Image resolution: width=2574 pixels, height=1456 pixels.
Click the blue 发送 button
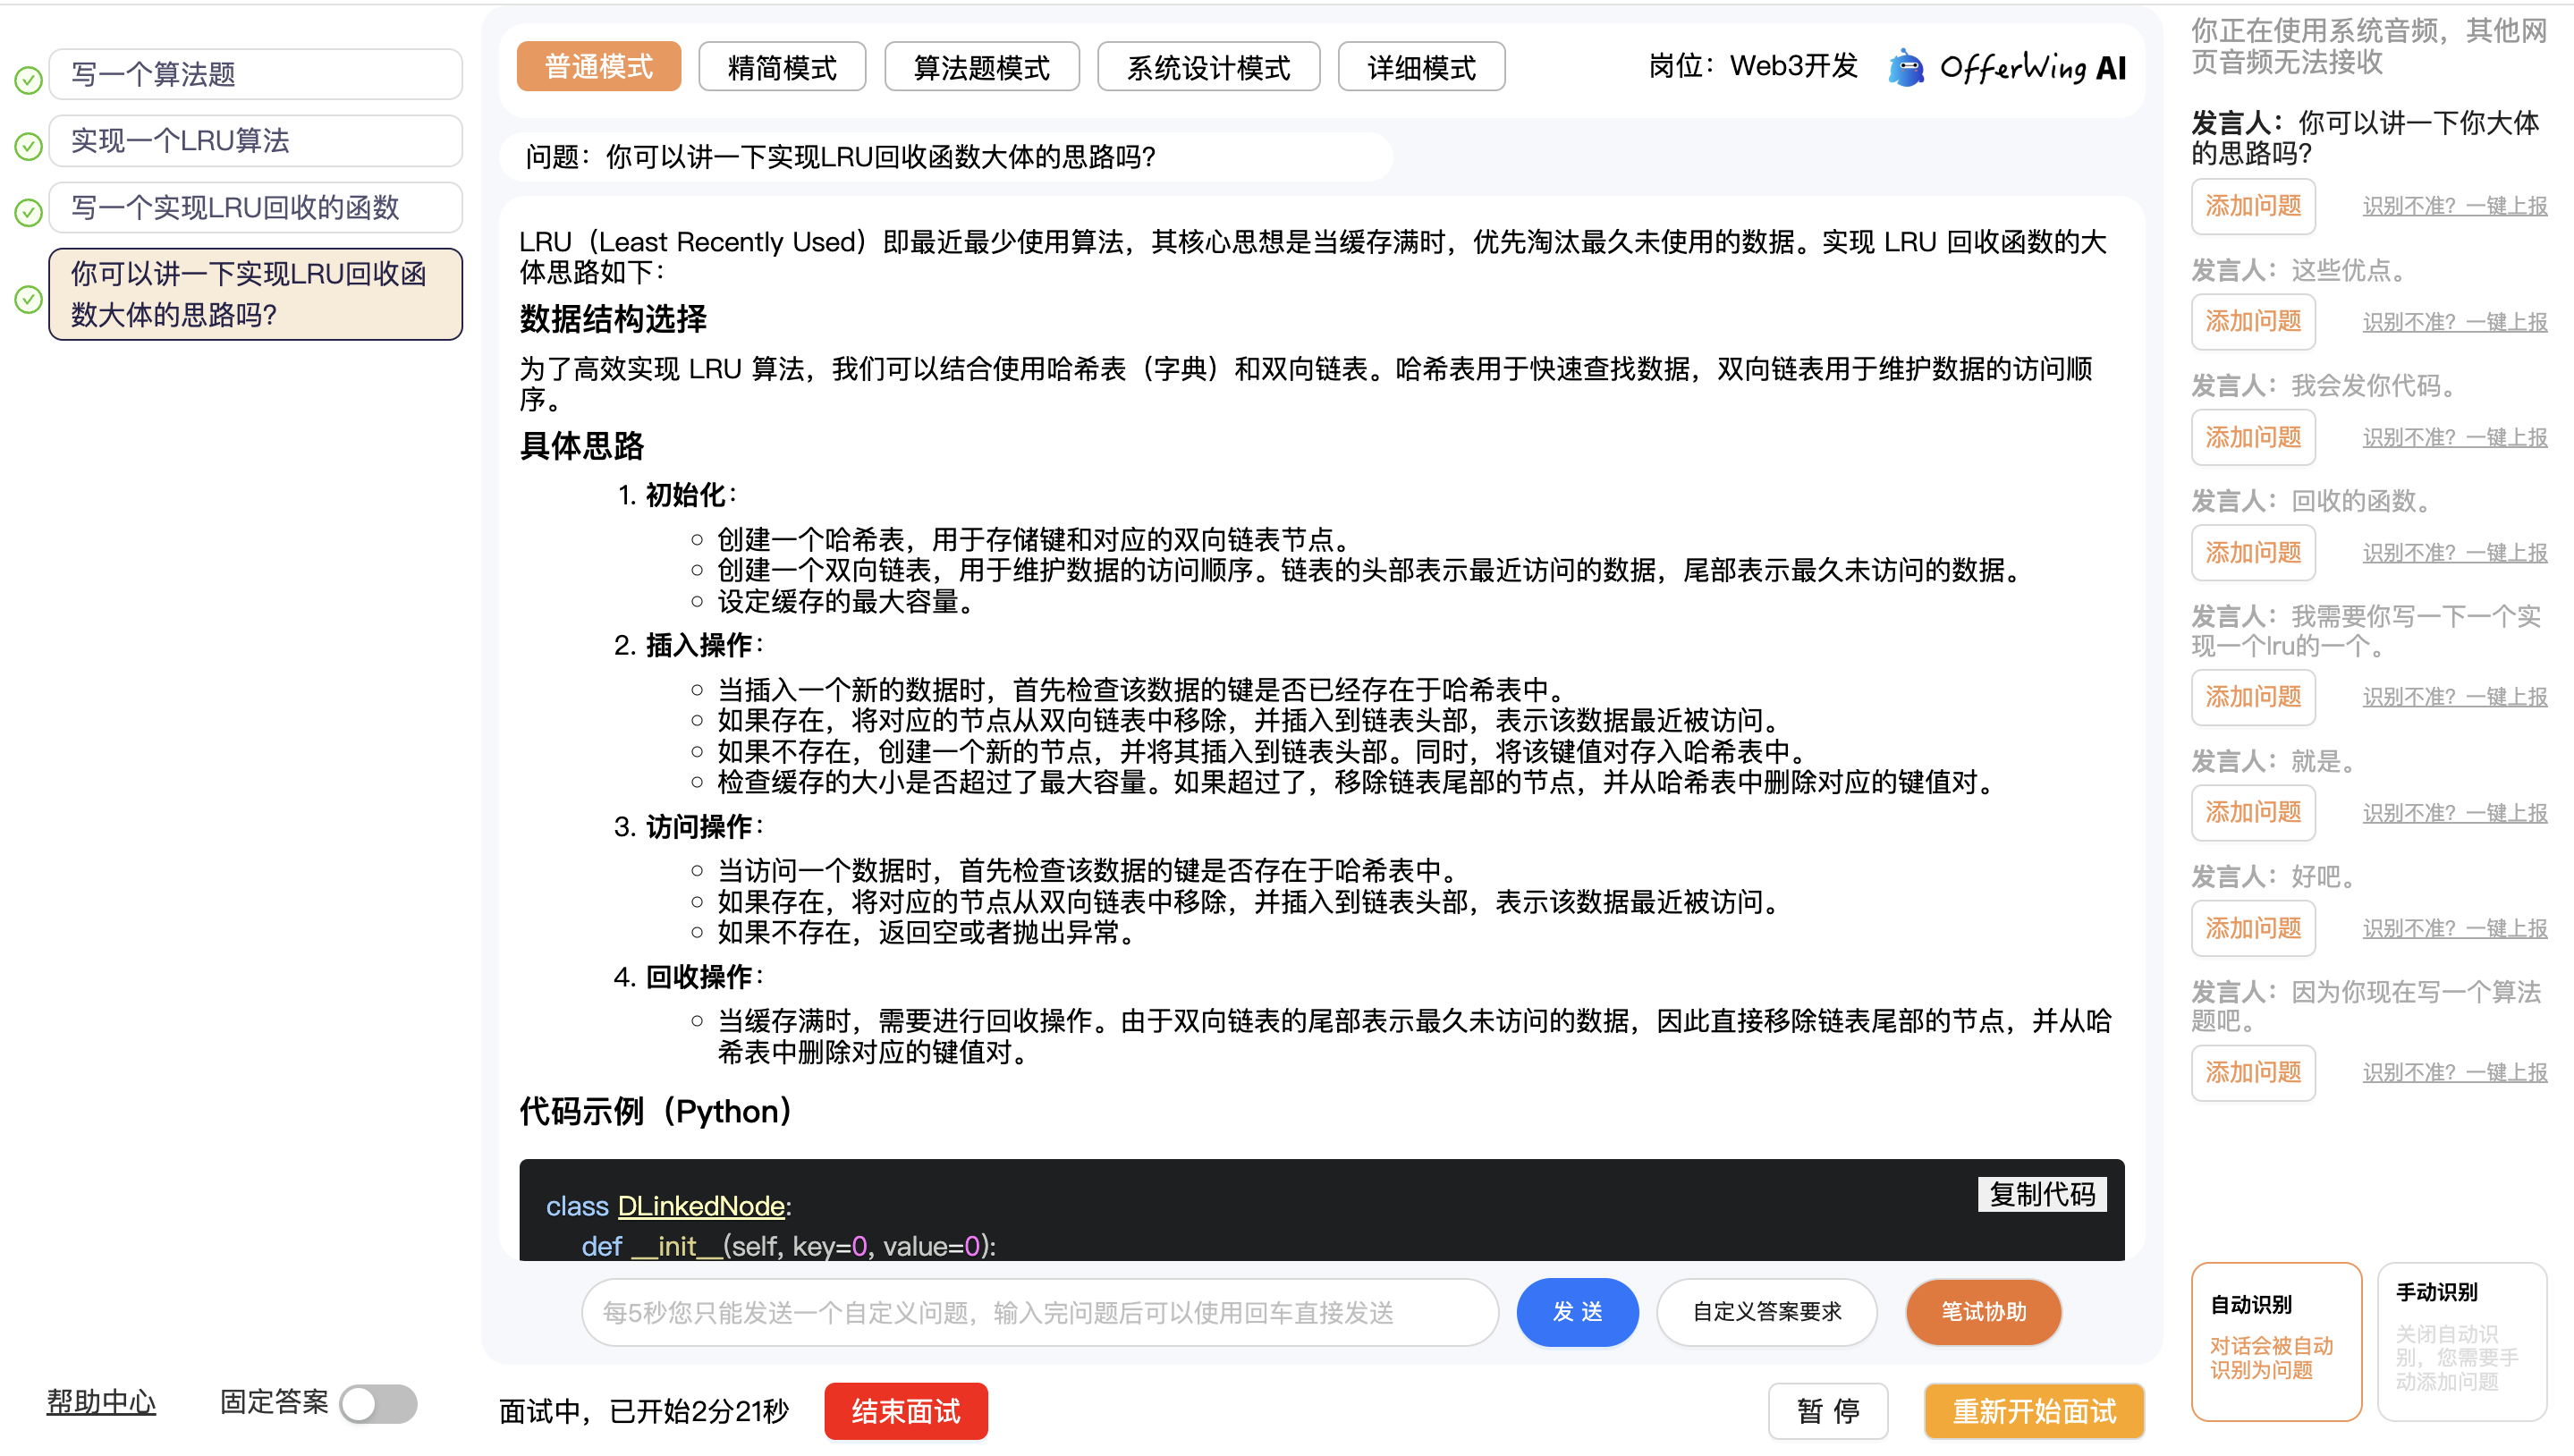1576,1311
